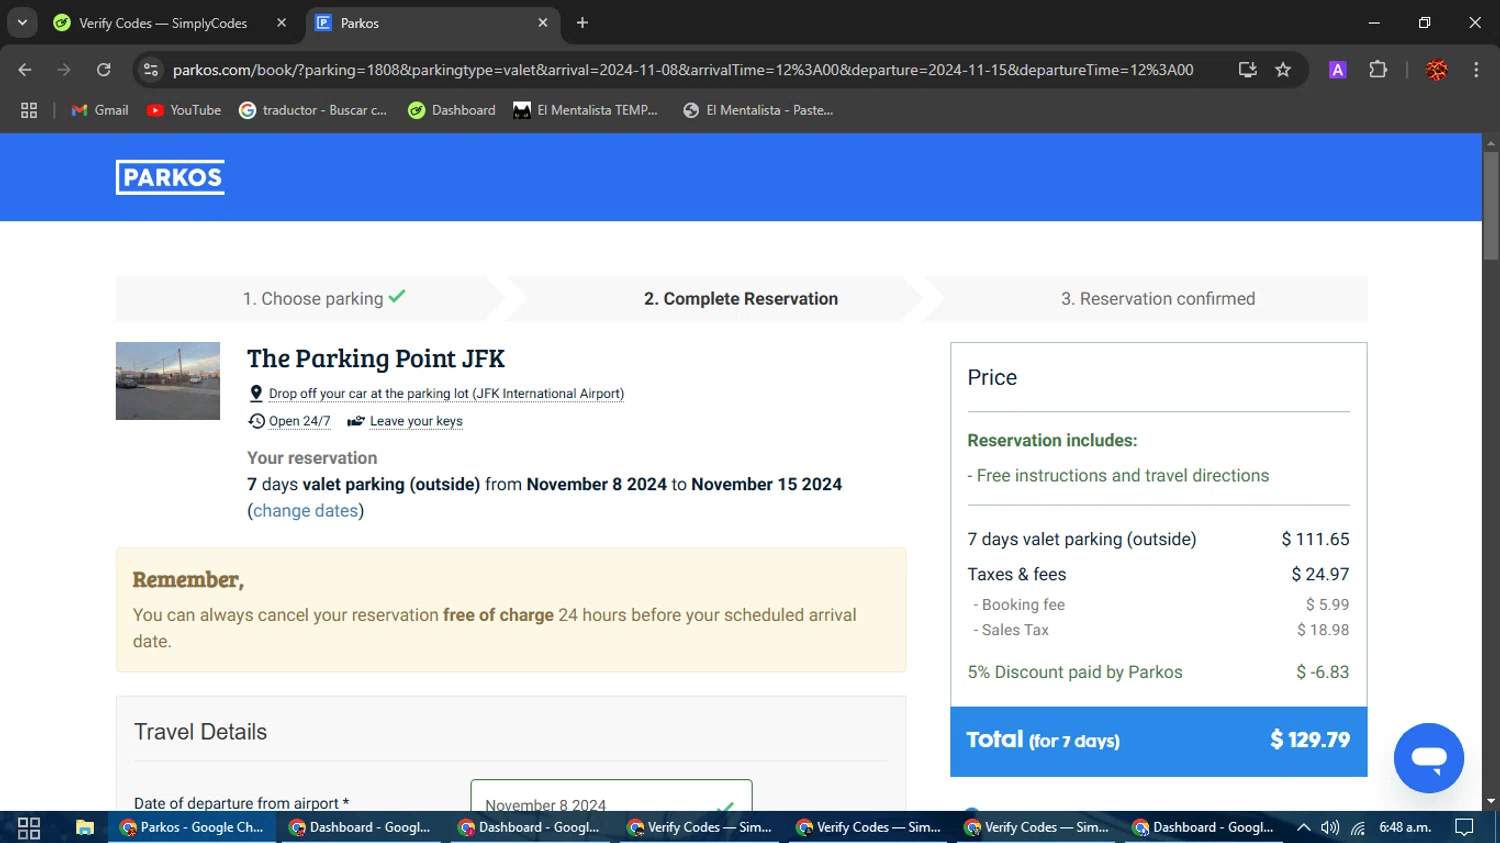Select step 2. Complete Reservation
The width and height of the screenshot is (1500, 843).
tap(741, 298)
